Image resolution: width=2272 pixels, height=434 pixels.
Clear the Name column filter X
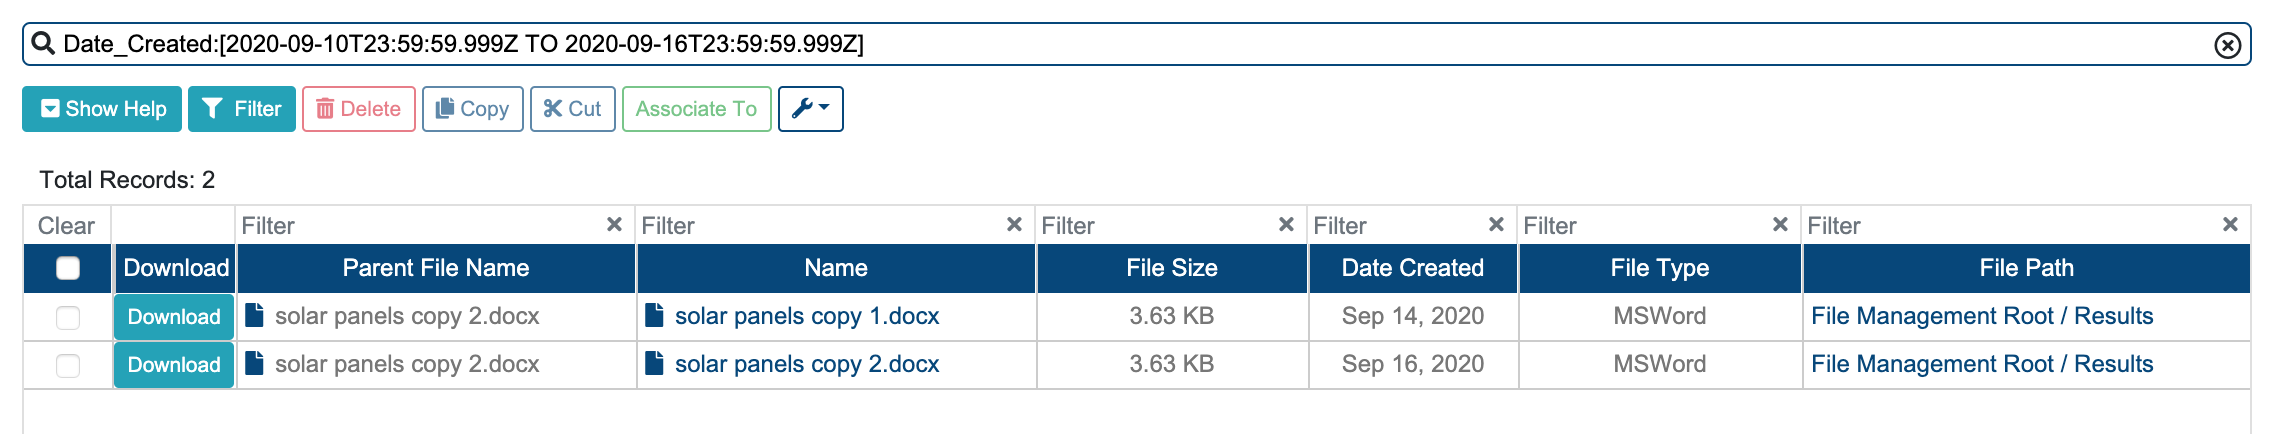(x=1014, y=225)
